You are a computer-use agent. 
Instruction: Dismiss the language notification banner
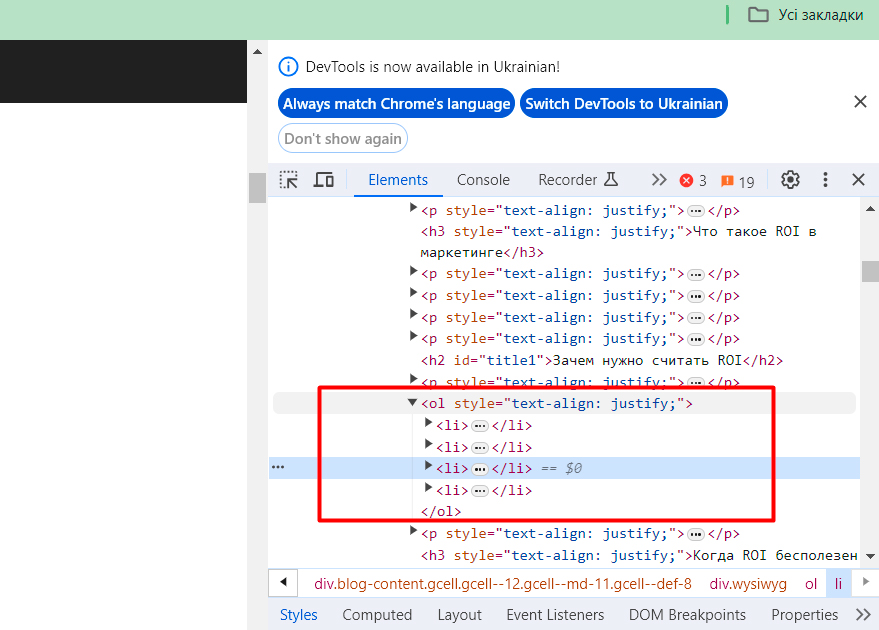pos(860,101)
